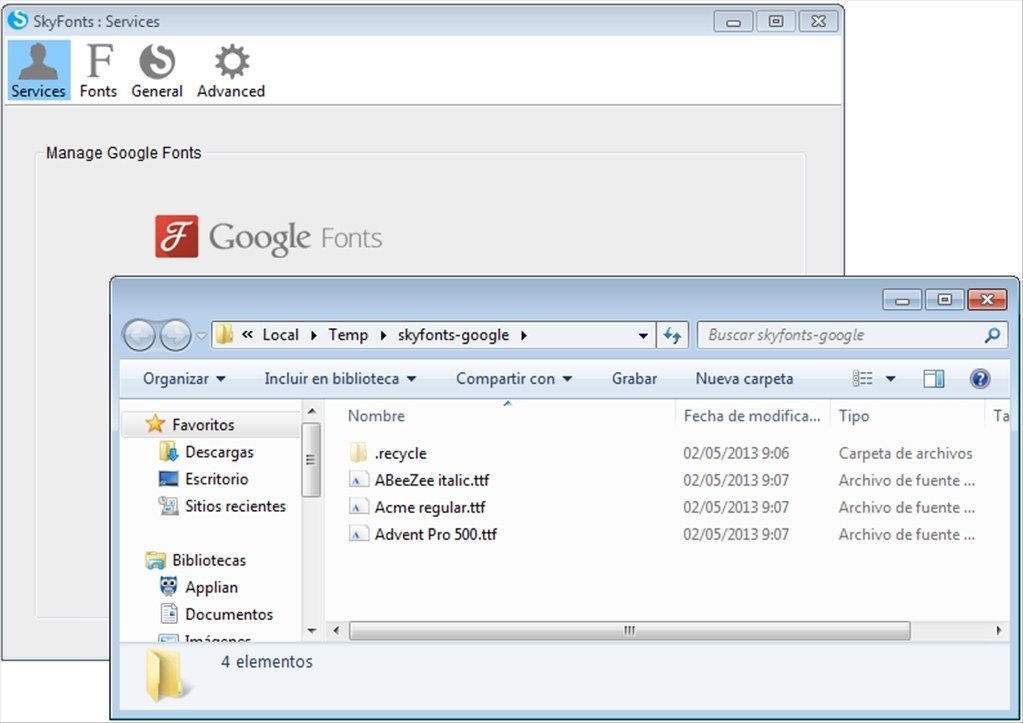
Task: Select the .recycle folder
Action: (401, 453)
